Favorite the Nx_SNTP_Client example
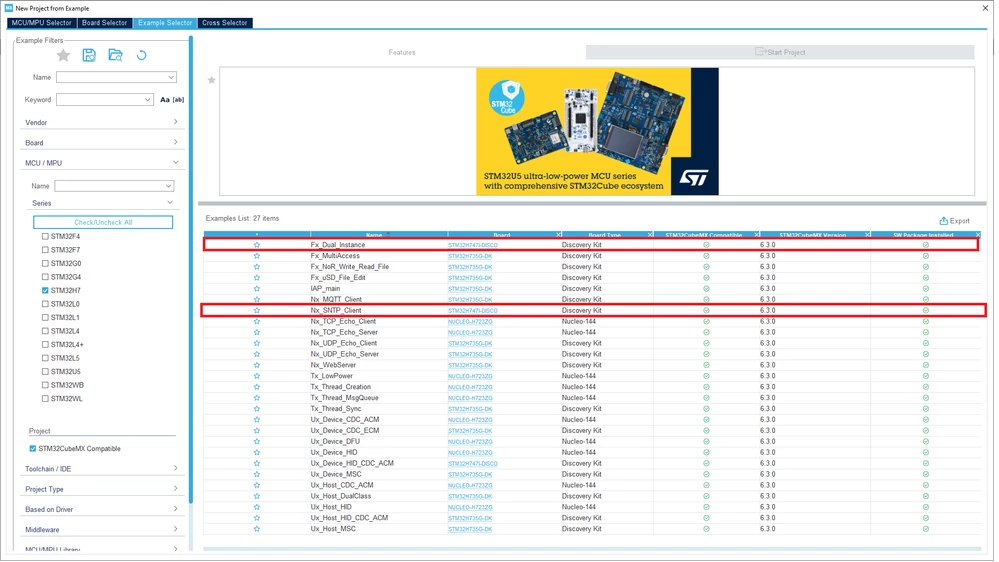The image size is (999, 562). (257, 310)
